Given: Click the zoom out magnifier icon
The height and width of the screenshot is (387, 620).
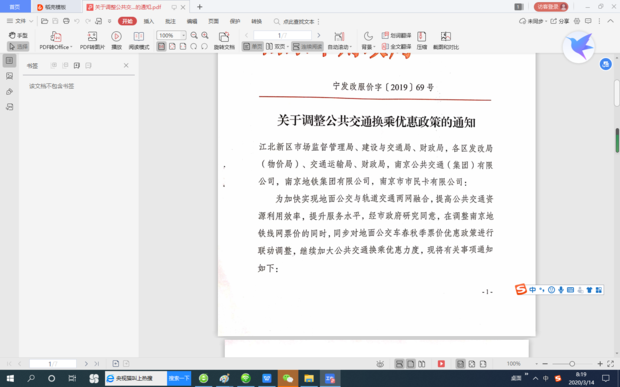Looking at the screenshot, I should (x=194, y=36).
